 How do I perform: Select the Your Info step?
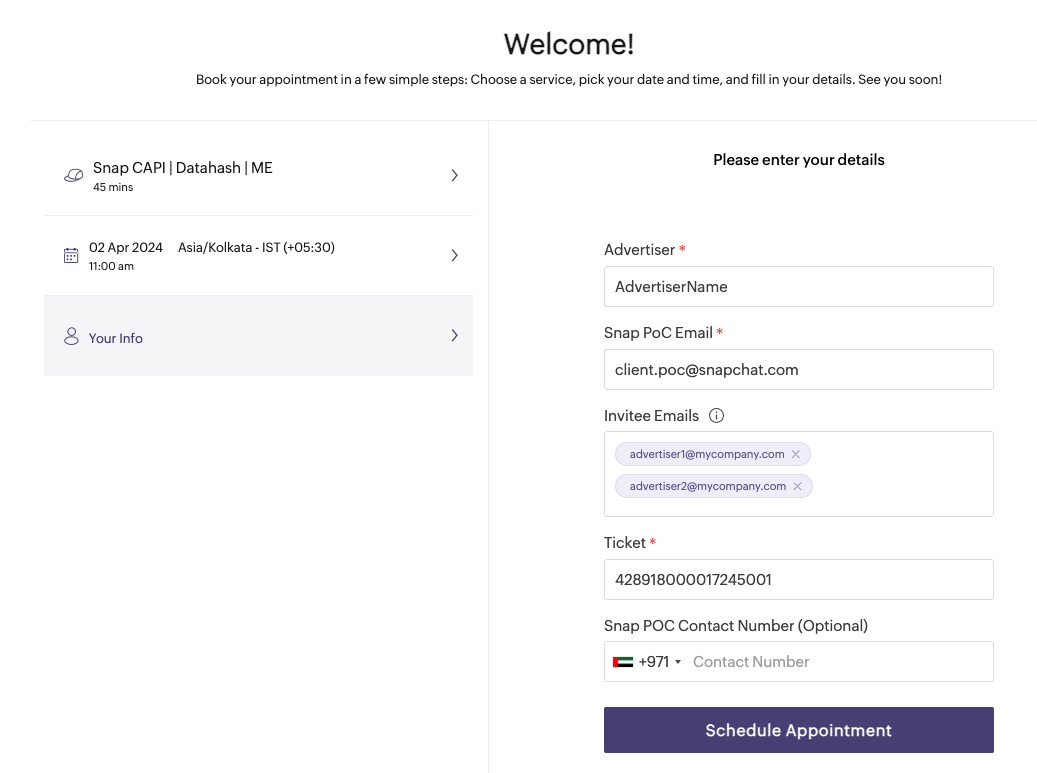click(259, 335)
